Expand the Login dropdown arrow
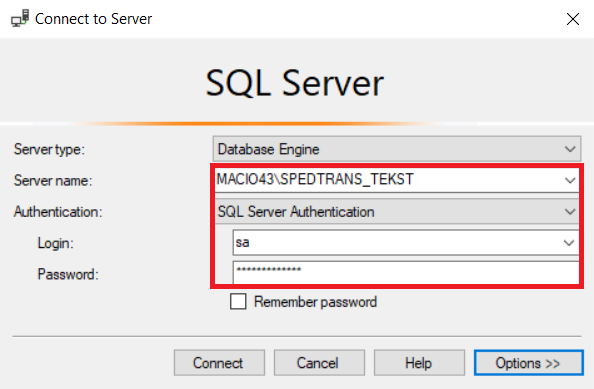Viewport: 594px width, 389px height. pos(569,242)
